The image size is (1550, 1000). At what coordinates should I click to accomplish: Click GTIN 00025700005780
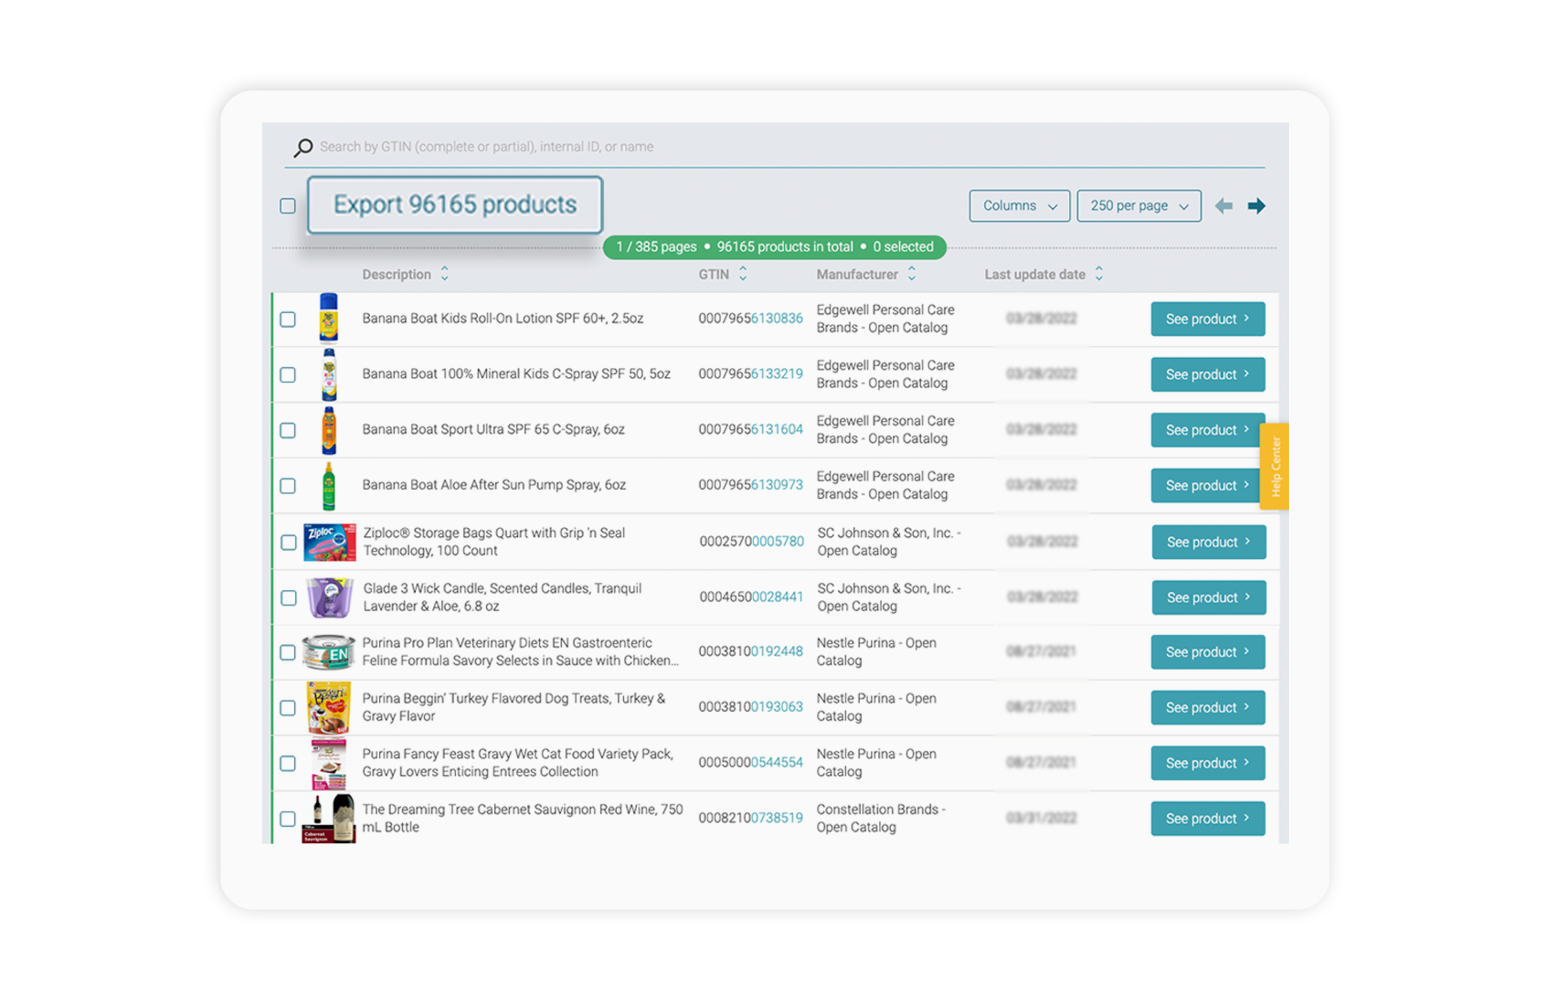[x=752, y=542]
